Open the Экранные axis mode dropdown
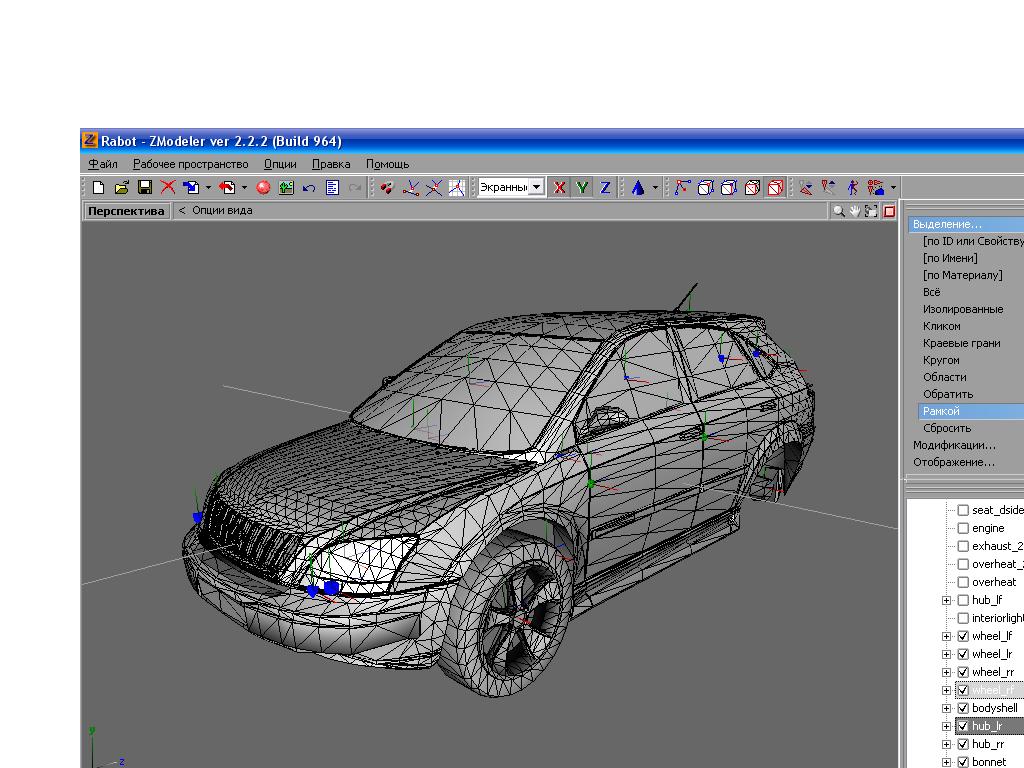This screenshot has height=768, width=1024. [536, 187]
